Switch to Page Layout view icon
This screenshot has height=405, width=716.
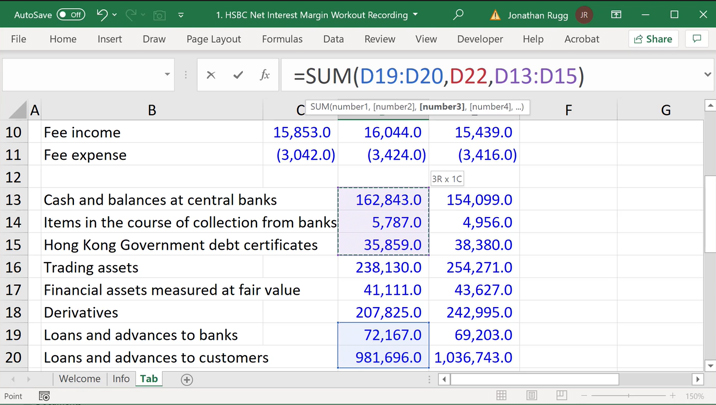[x=532, y=396]
